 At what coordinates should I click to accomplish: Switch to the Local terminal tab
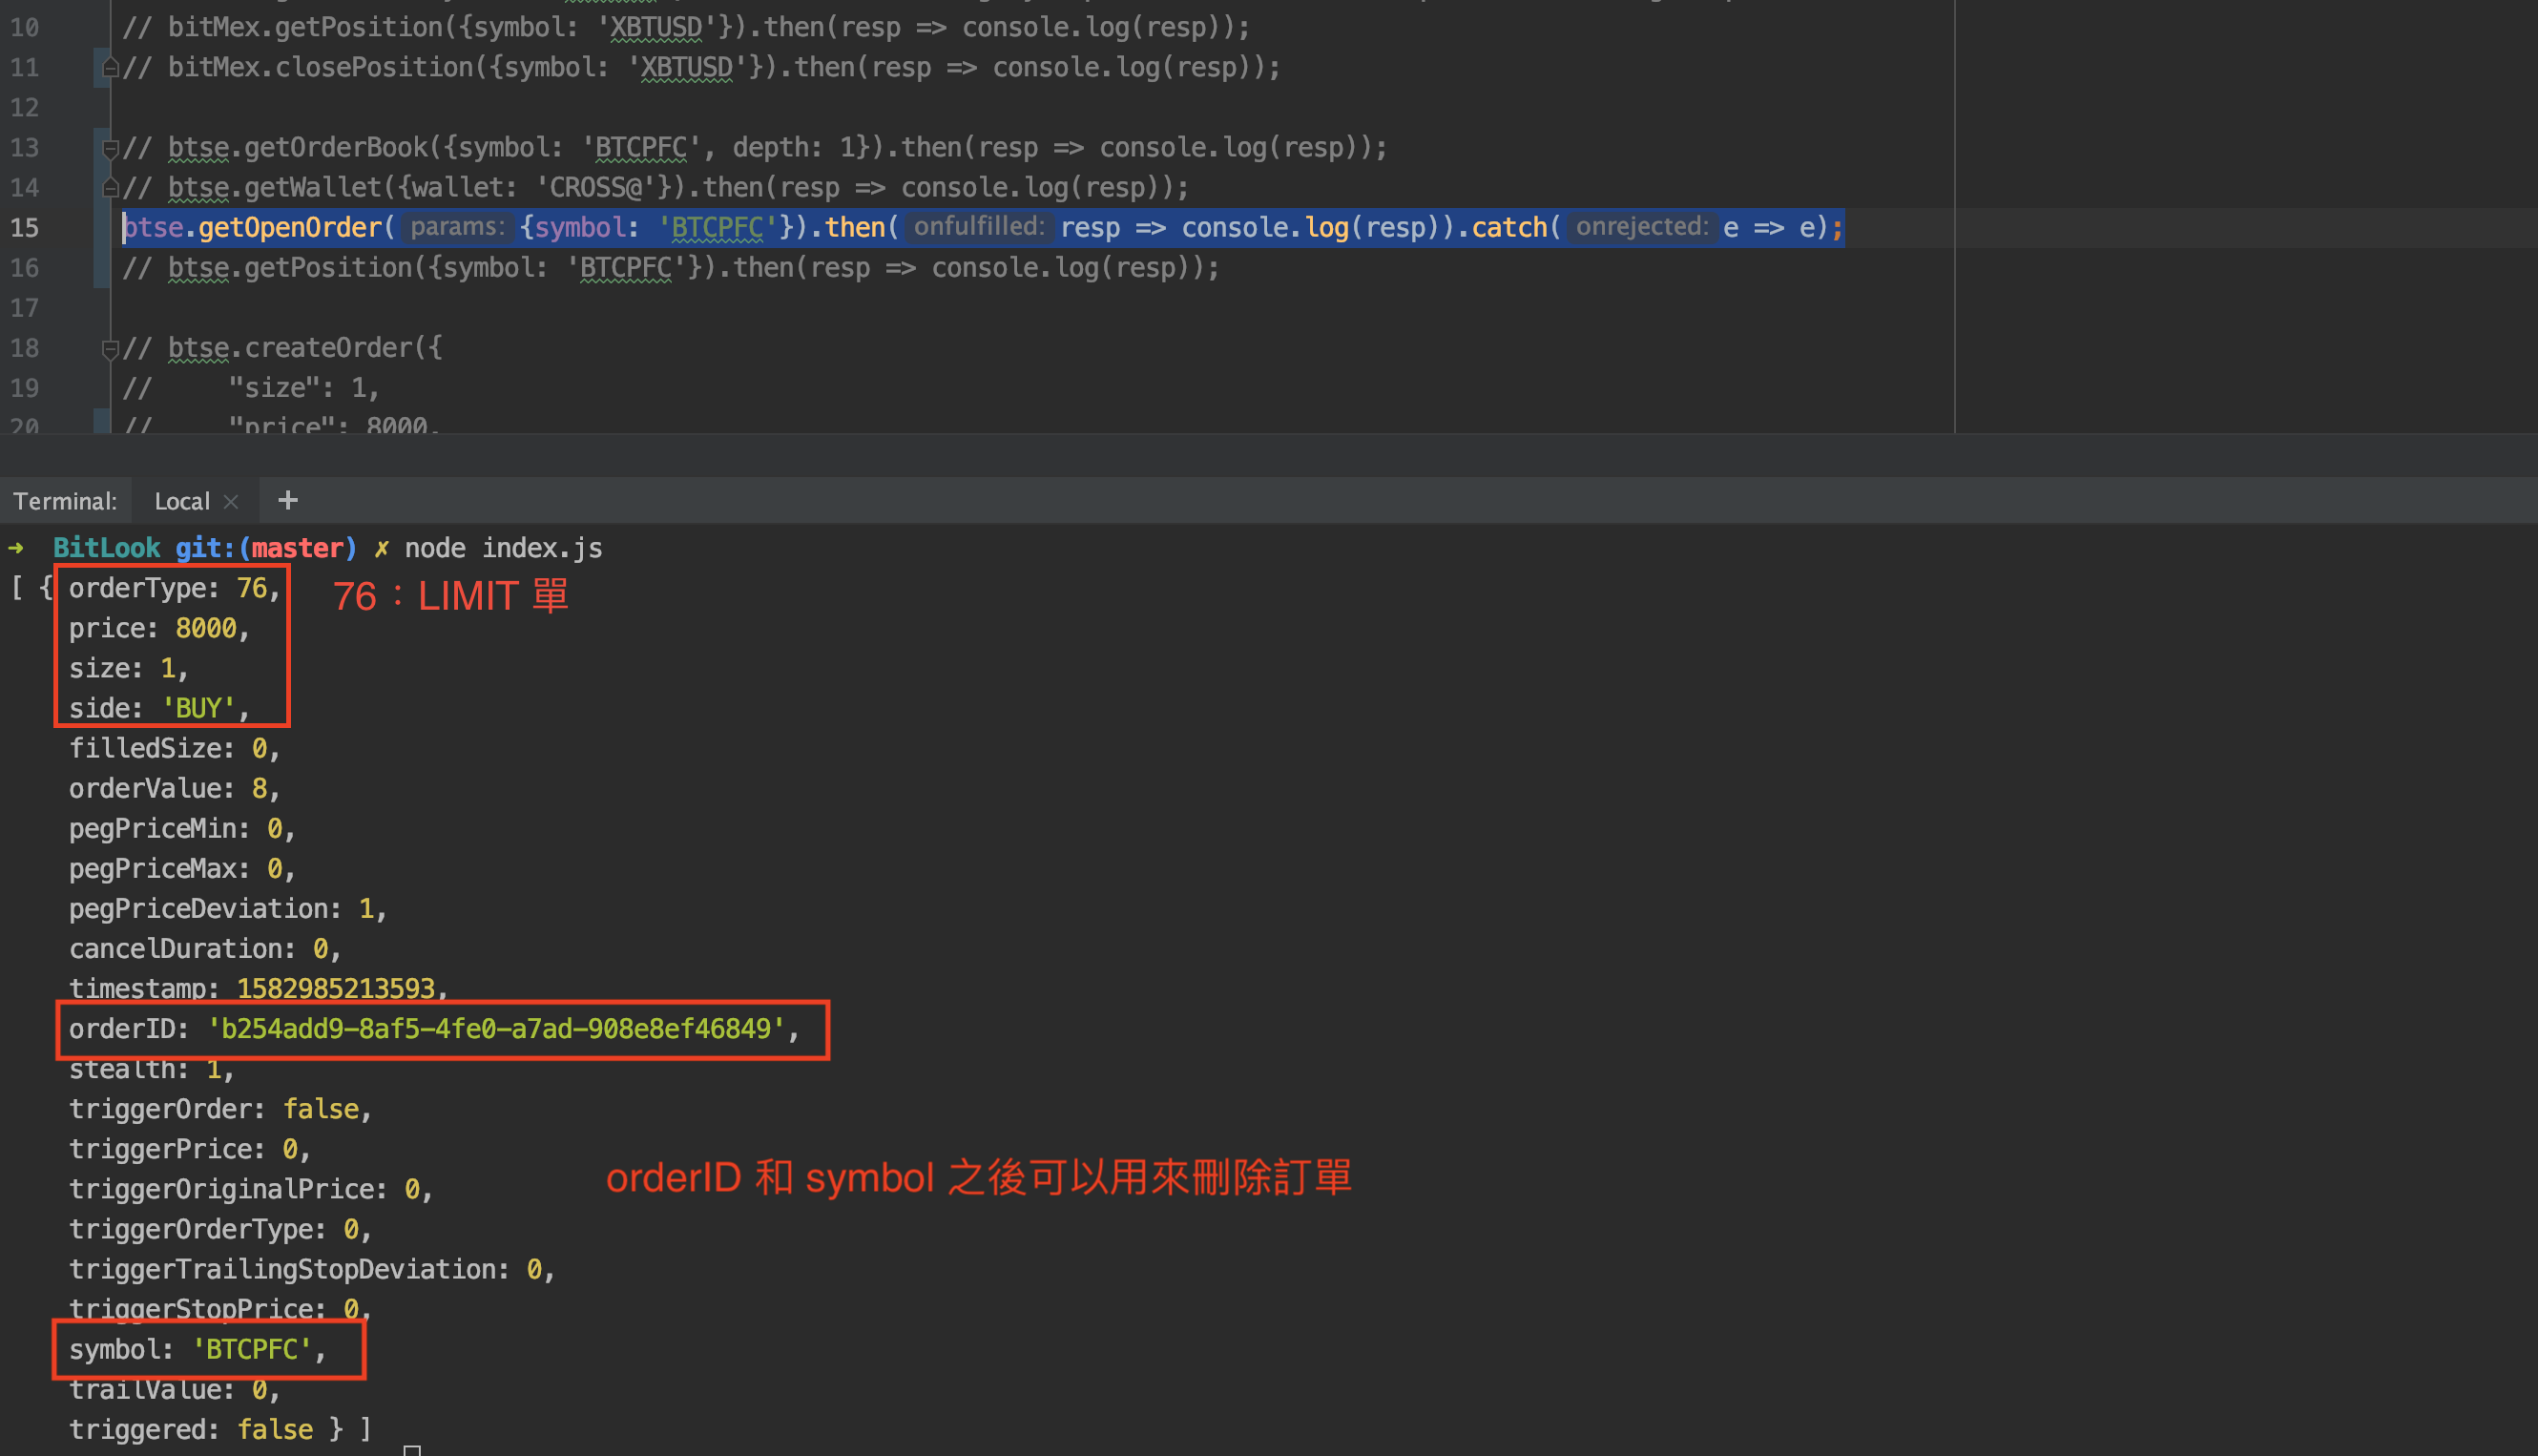[x=181, y=502]
